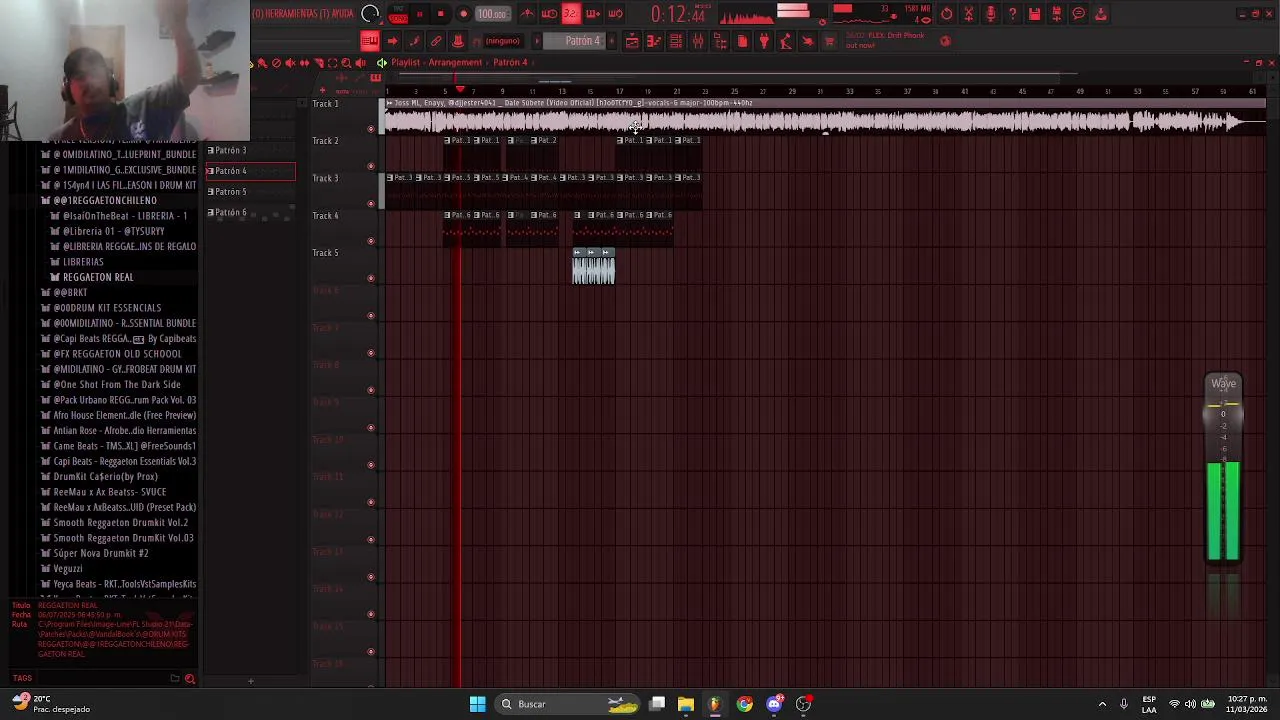Click the Patrón 4 breadcrumb in the playlist title

[510, 62]
